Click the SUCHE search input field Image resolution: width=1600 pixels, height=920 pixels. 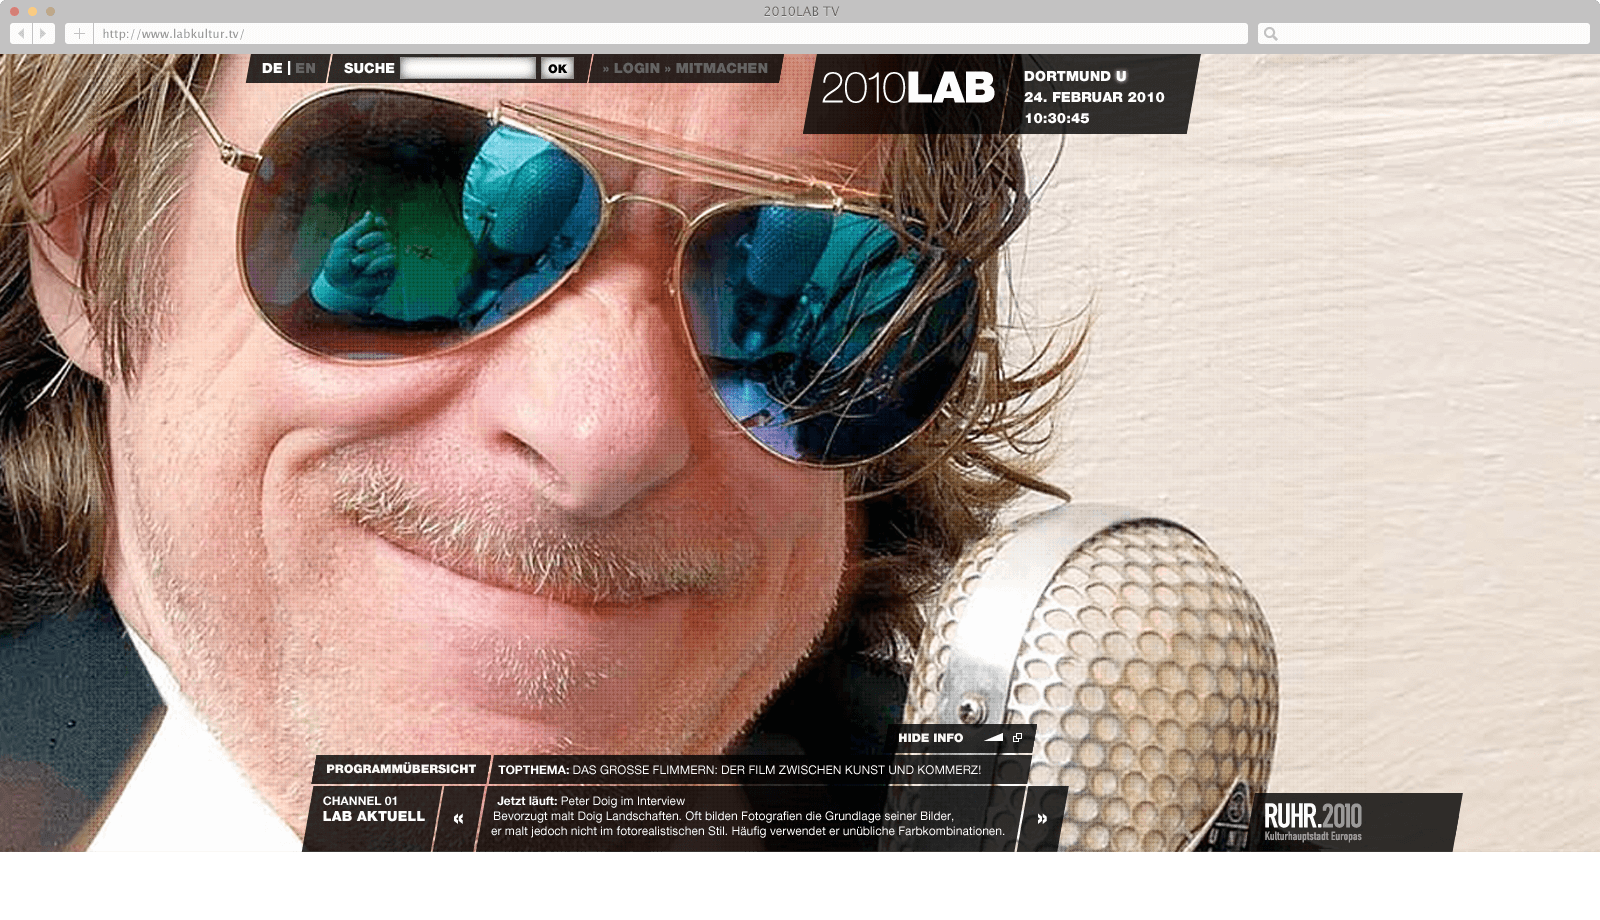click(468, 68)
